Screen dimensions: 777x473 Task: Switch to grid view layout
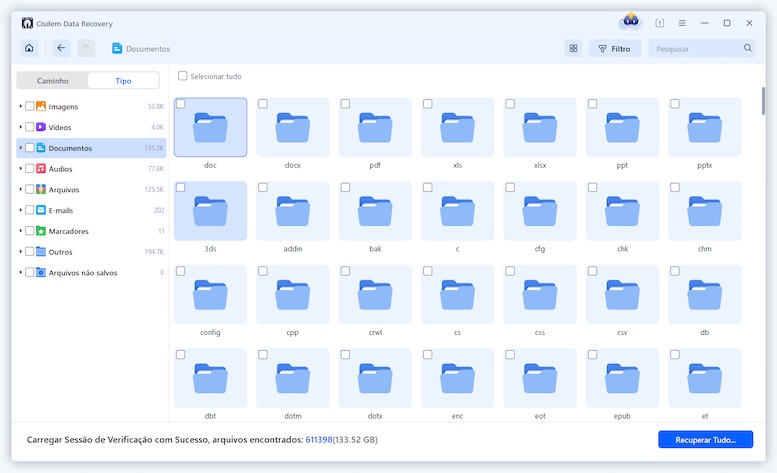(x=573, y=48)
